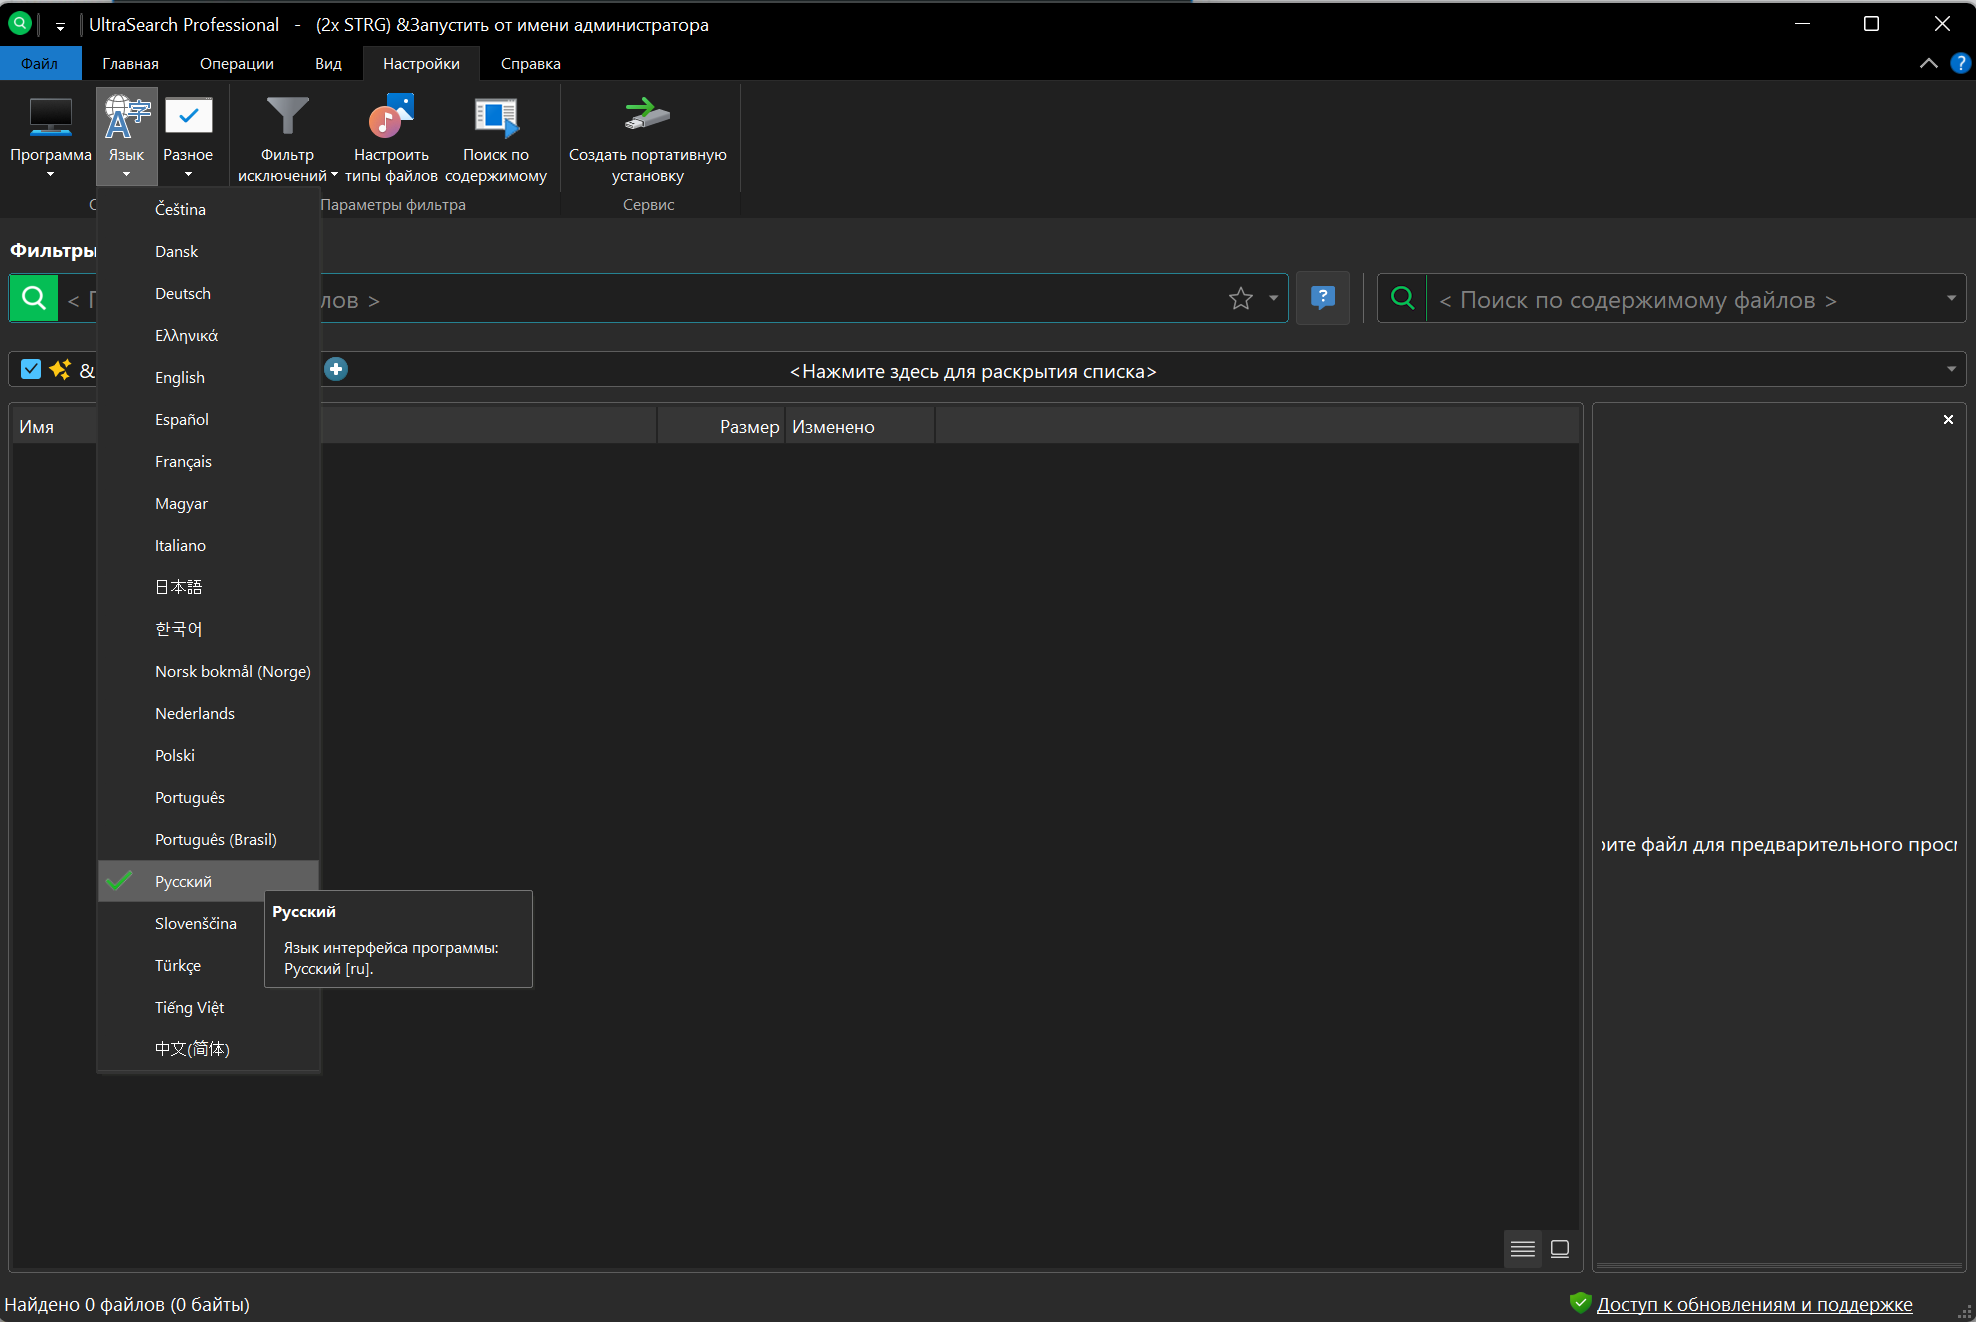The image size is (1976, 1322).
Task: Click the content search magnifier icon
Action: pyautogui.click(x=1403, y=298)
